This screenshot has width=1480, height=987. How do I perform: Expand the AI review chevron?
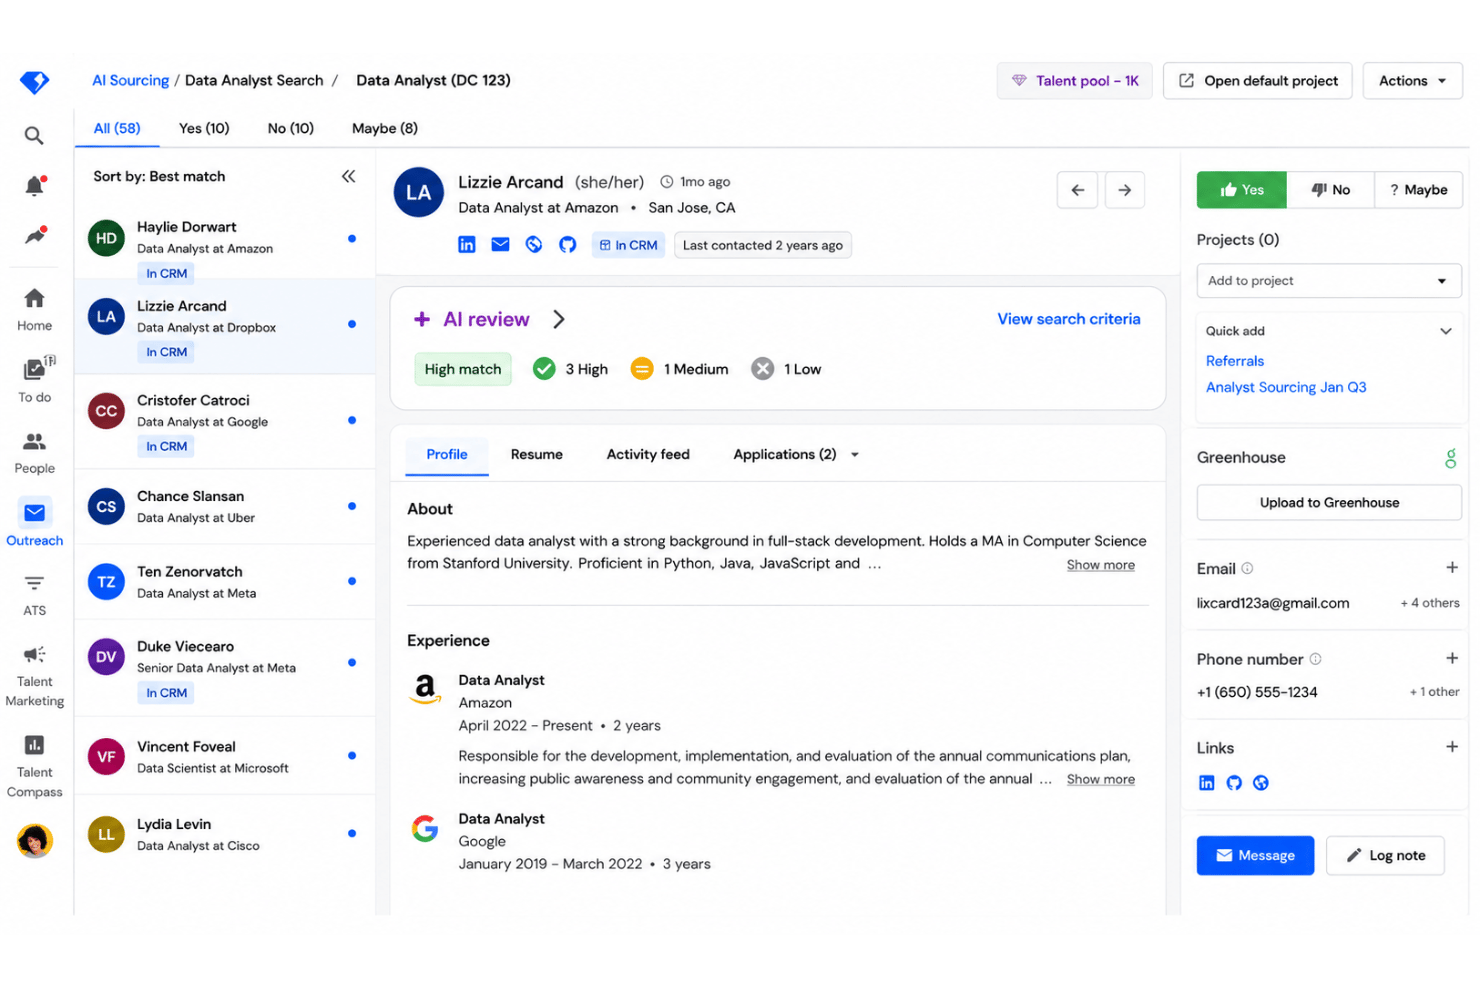coord(559,319)
